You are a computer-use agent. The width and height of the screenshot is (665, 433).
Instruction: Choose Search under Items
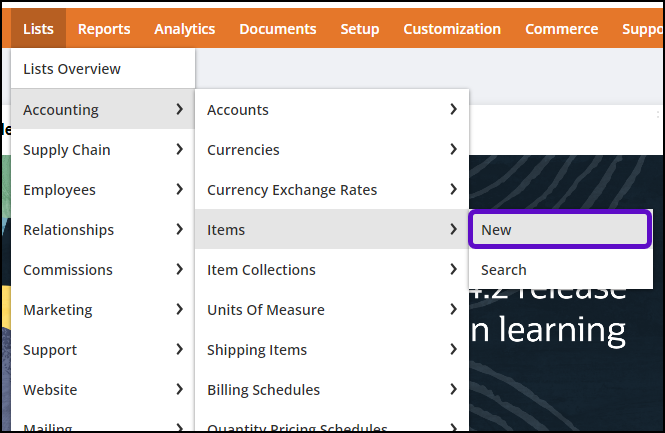click(x=560, y=270)
